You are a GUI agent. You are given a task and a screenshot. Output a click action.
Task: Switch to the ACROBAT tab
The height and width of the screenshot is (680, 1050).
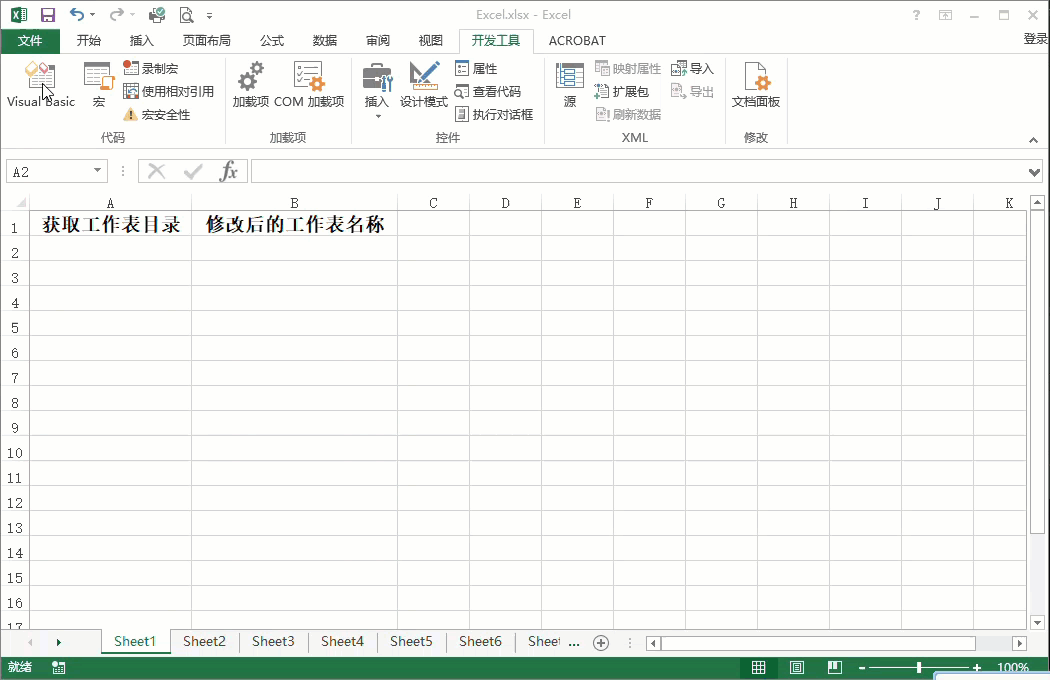click(x=577, y=41)
